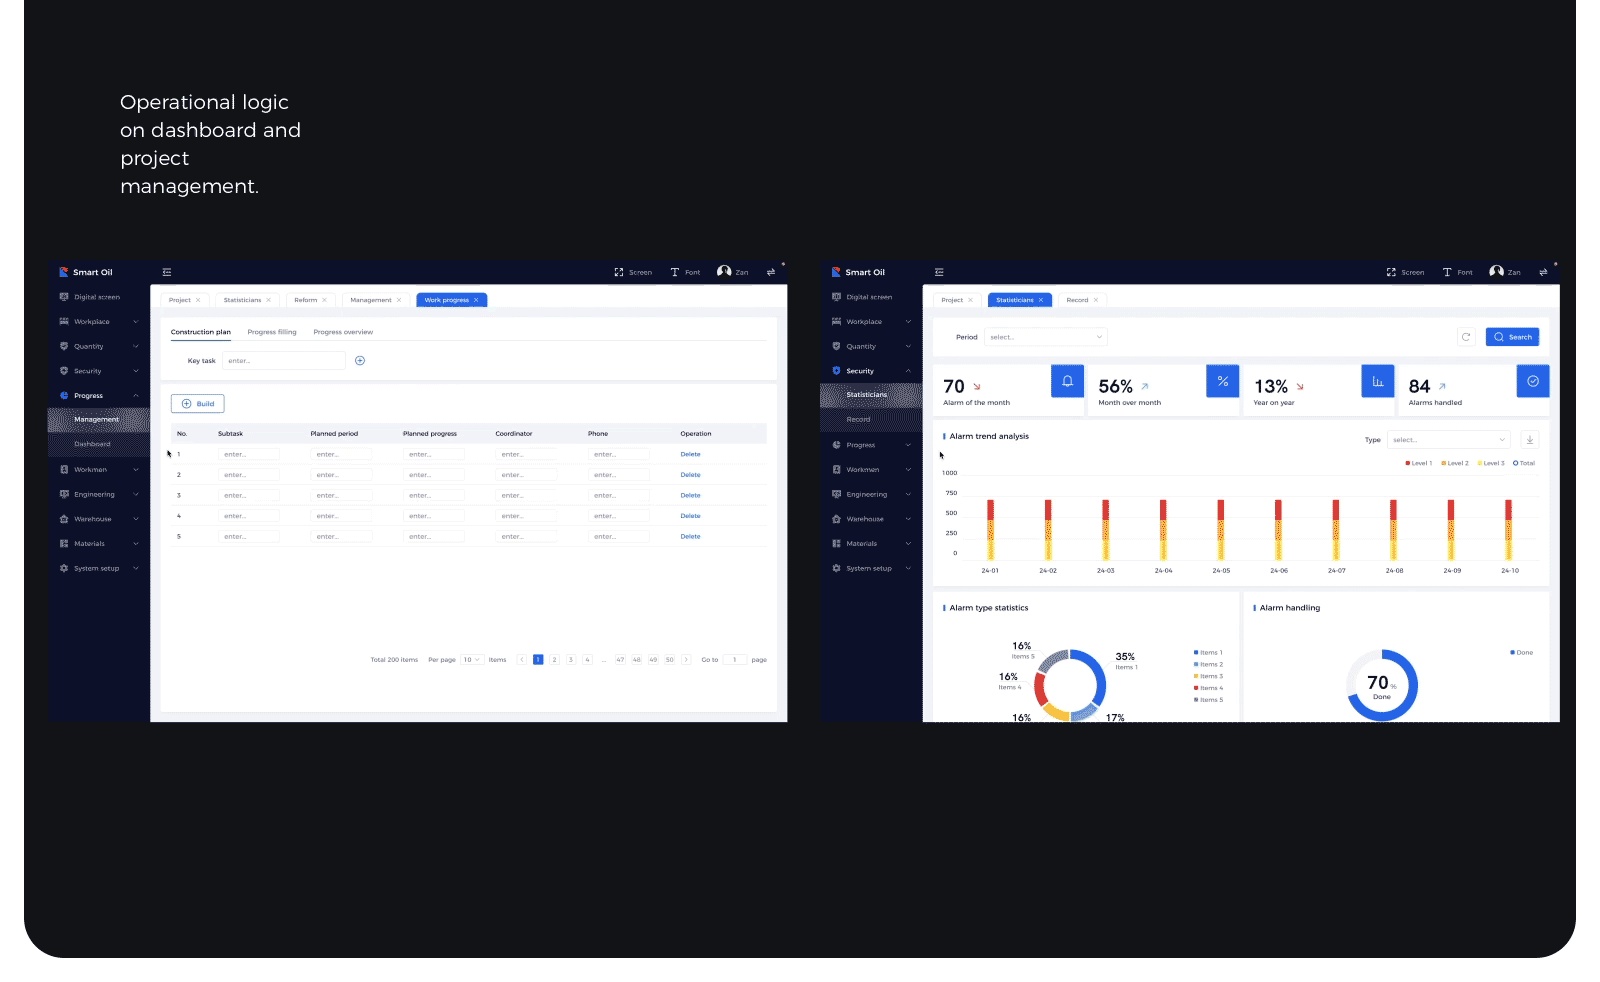Click fullscreen Screen icon in Work progress window
The image size is (1600, 982).
tap(619, 272)
